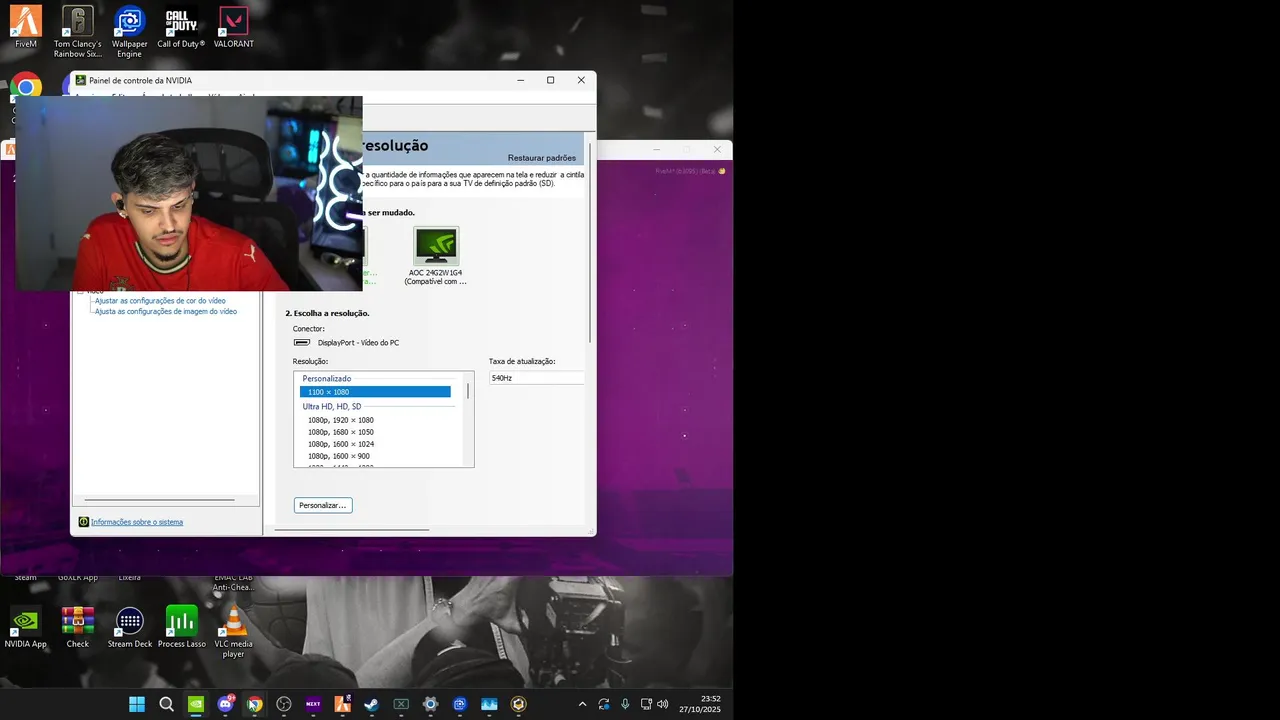
Task: Click Restaurar padrões link
Action: [542, 158]
